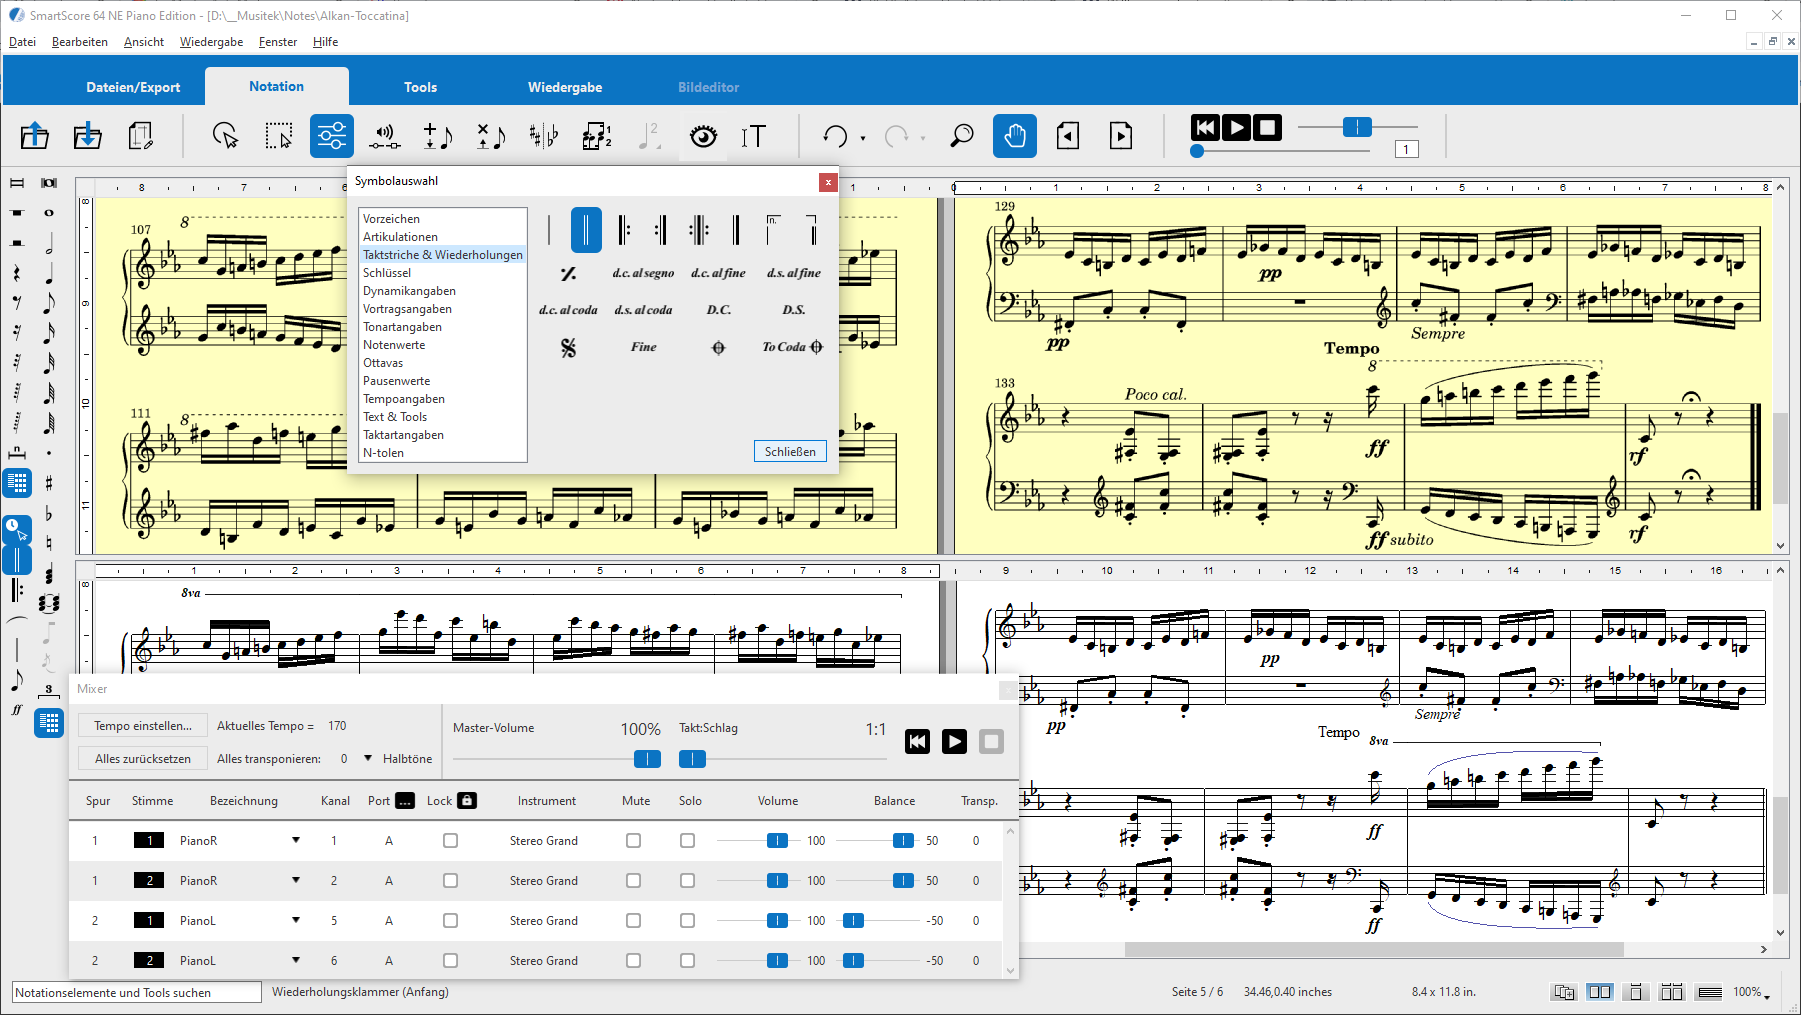The image size is (1801, 1015).
Task: Open the text tool in toolbar
Action: 753,136
